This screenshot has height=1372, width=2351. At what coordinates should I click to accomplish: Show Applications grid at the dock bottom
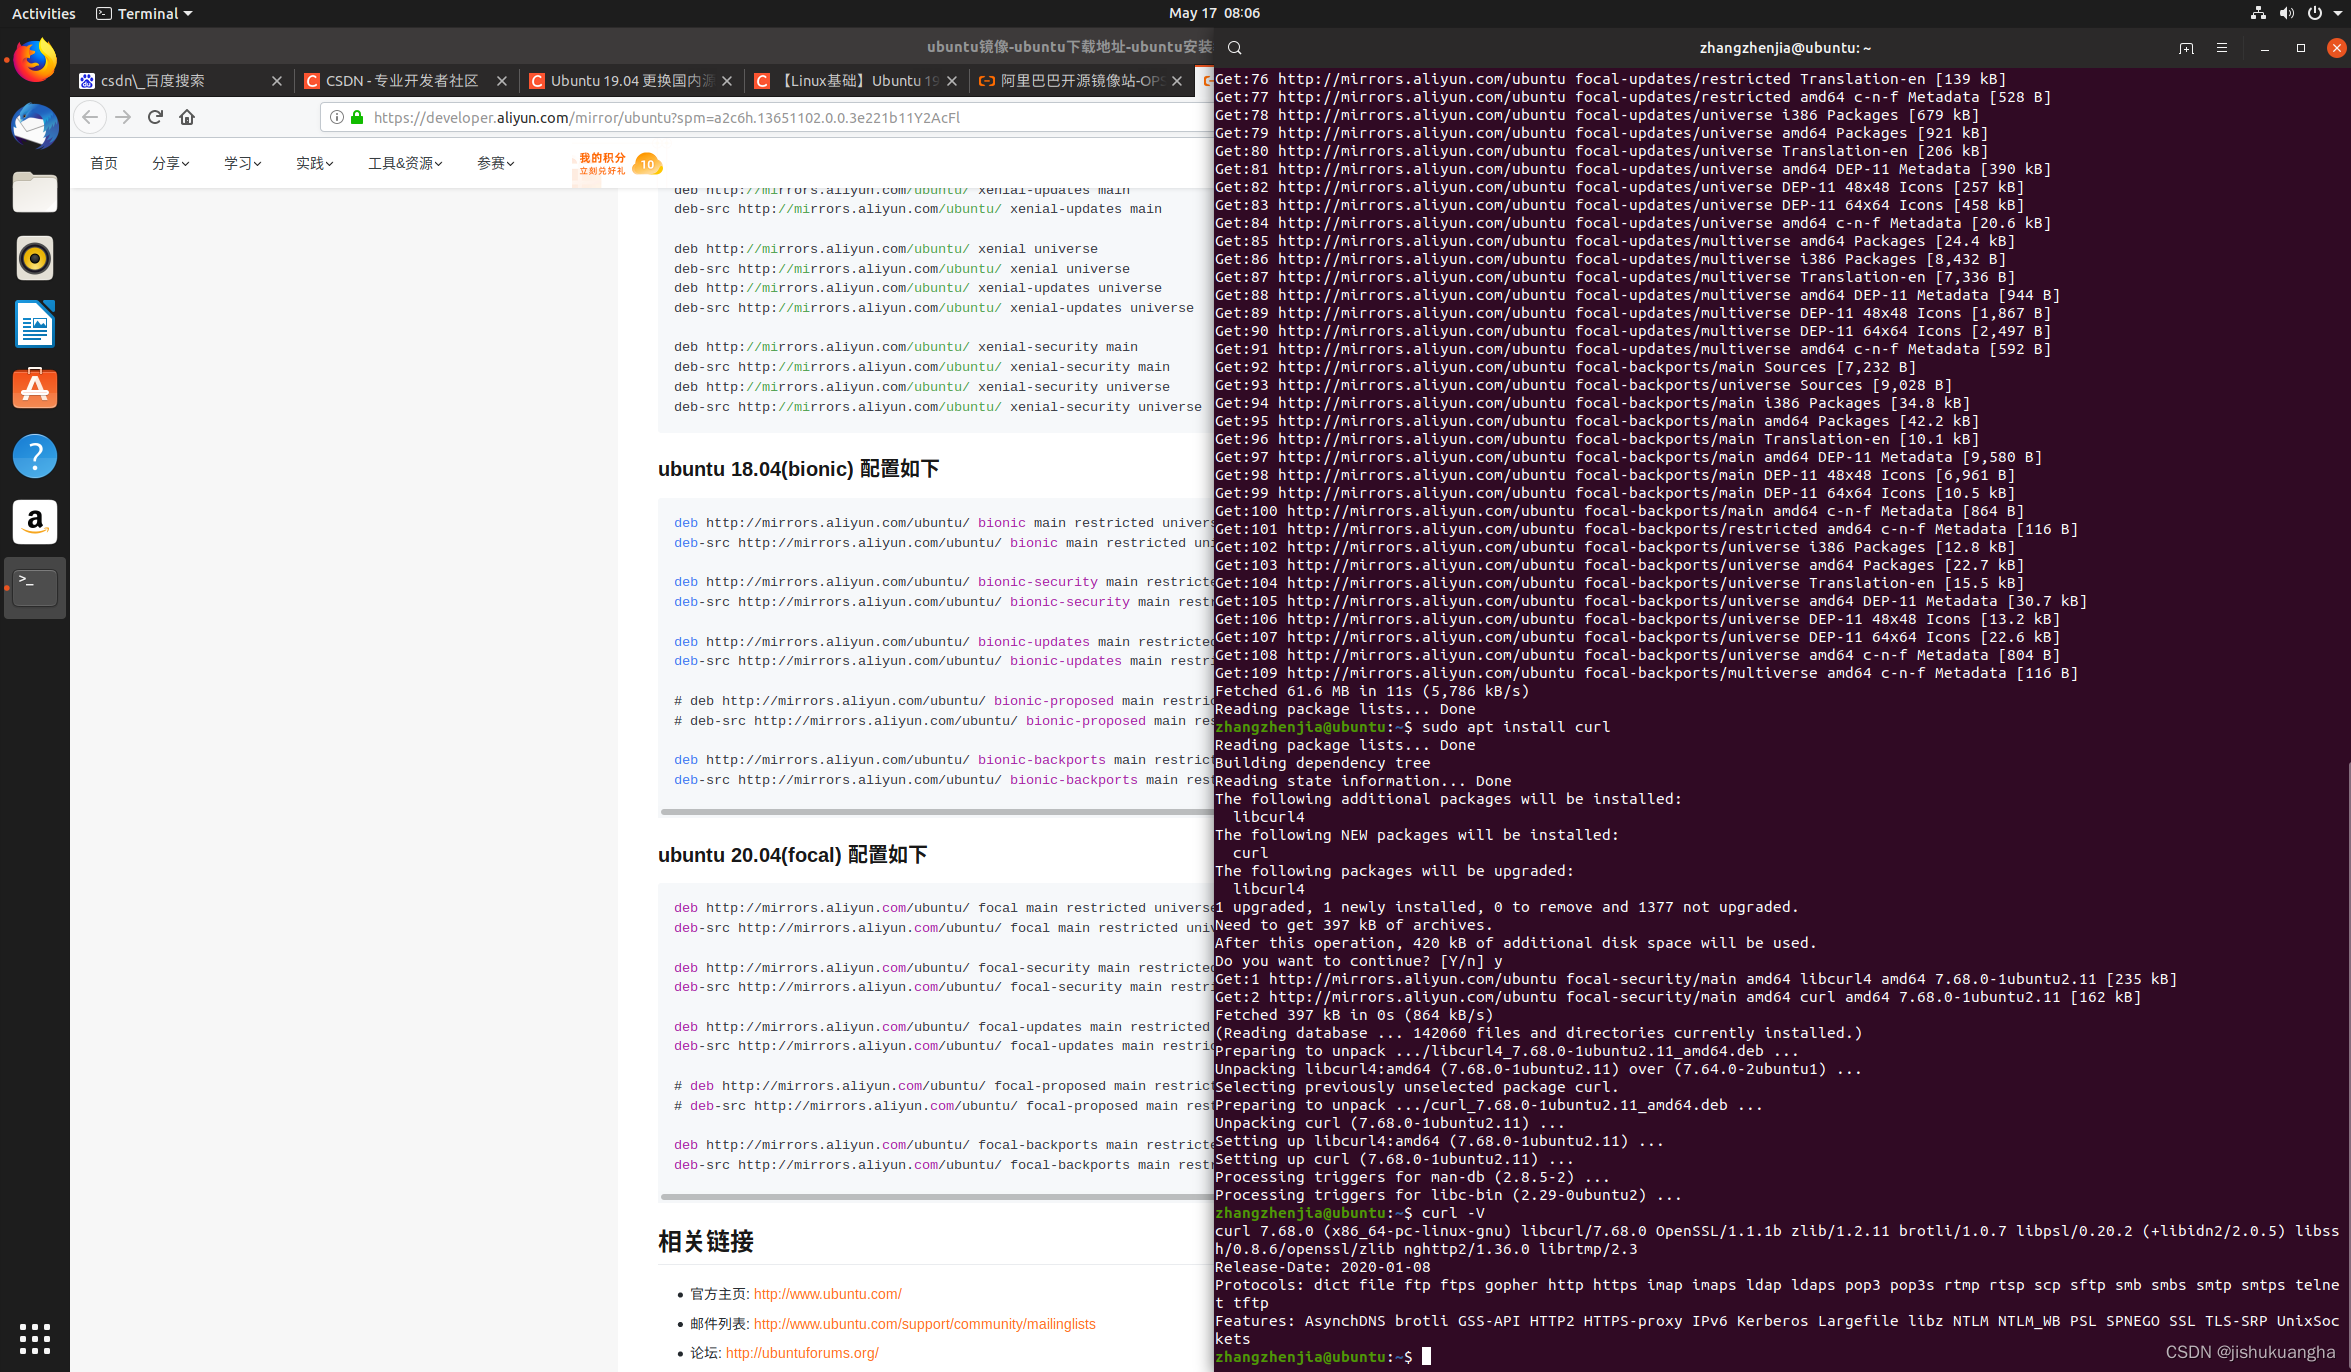pyautogui.click(x=35, y=1338)
